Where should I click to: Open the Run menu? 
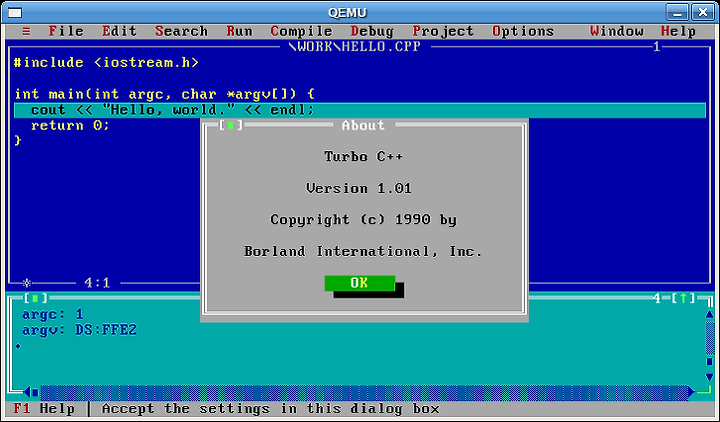(x=239, y=31)
